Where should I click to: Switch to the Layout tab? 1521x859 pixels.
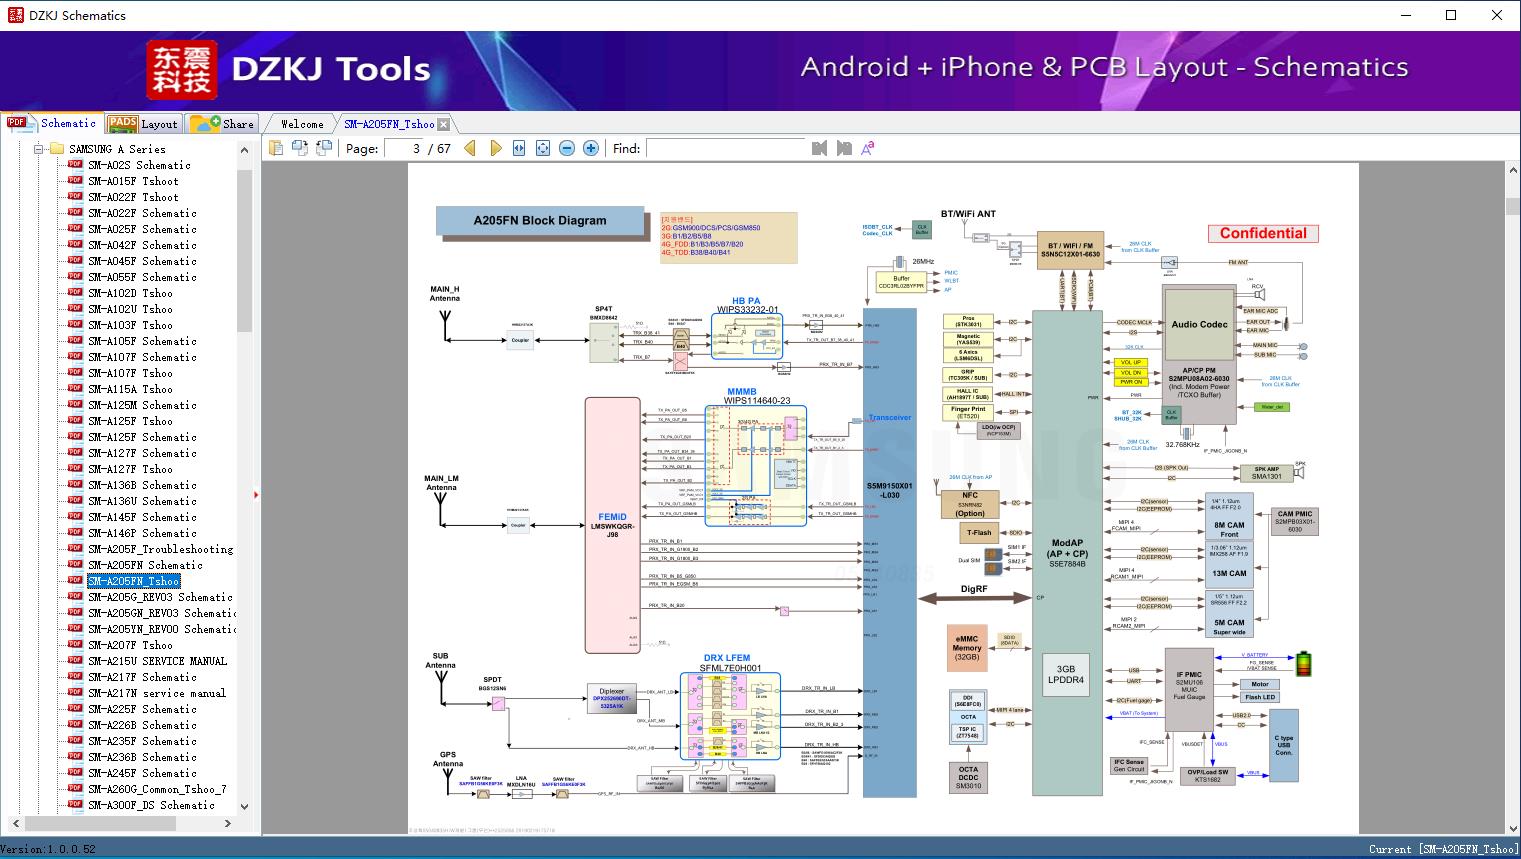(x=143, y=123)
